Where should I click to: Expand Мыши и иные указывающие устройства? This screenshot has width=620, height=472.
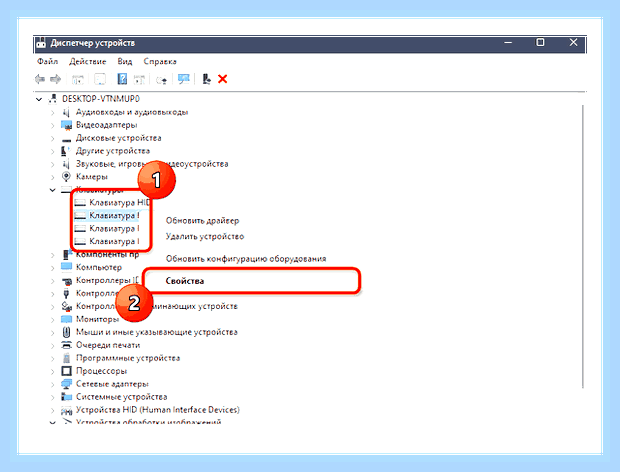point(52,333)
